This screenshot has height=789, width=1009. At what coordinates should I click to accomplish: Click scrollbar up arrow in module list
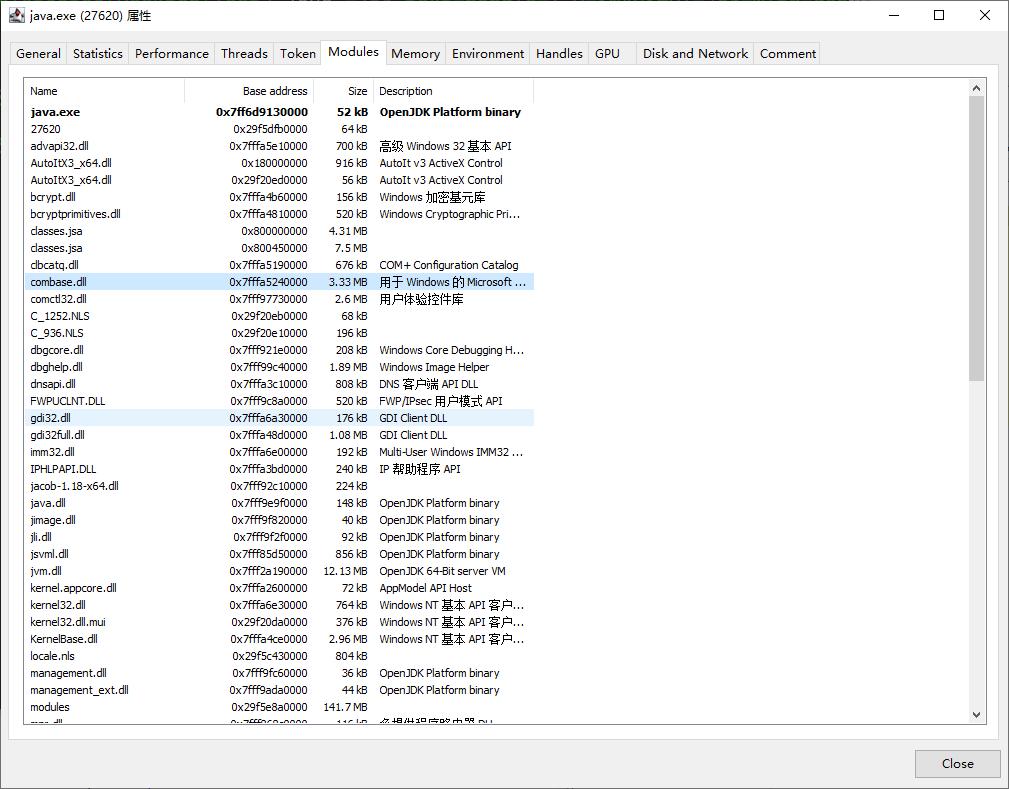pos(976,88)
